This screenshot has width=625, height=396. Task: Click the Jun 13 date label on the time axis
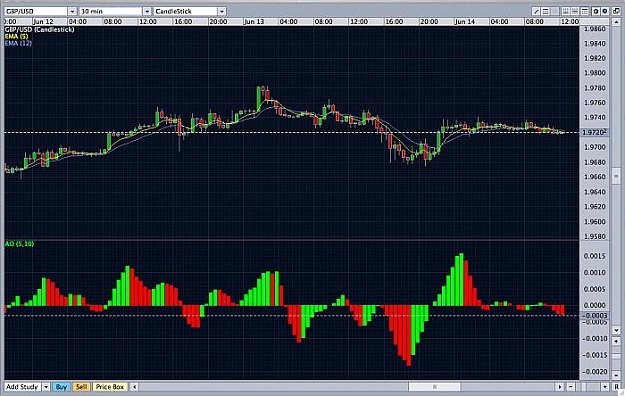click(254, 22)
